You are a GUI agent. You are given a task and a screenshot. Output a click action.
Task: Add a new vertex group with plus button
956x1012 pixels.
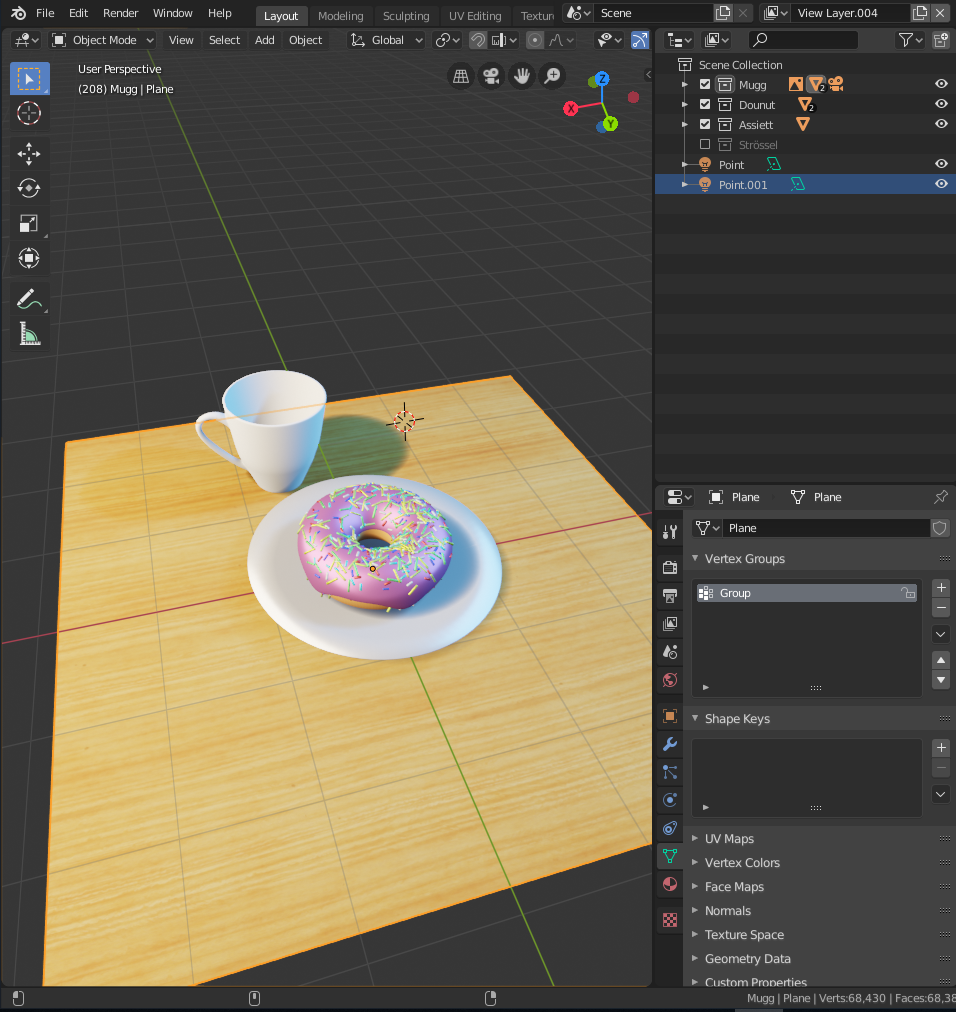coord(940,587)
